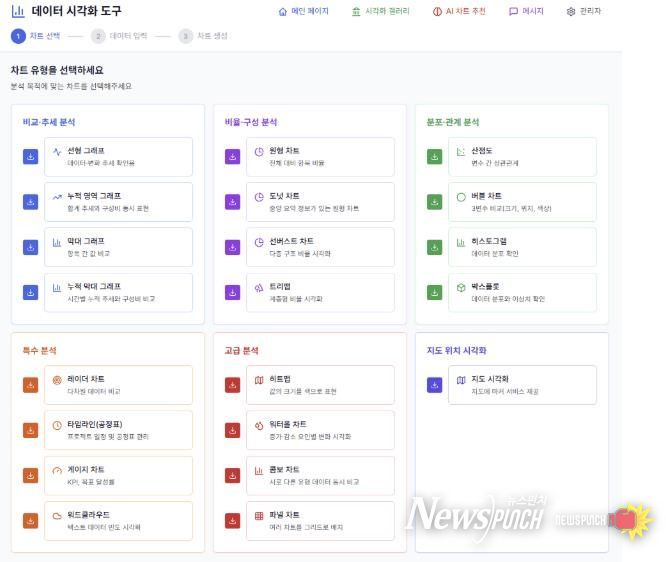Click green download icon beside 산점도

pos(434,157)
